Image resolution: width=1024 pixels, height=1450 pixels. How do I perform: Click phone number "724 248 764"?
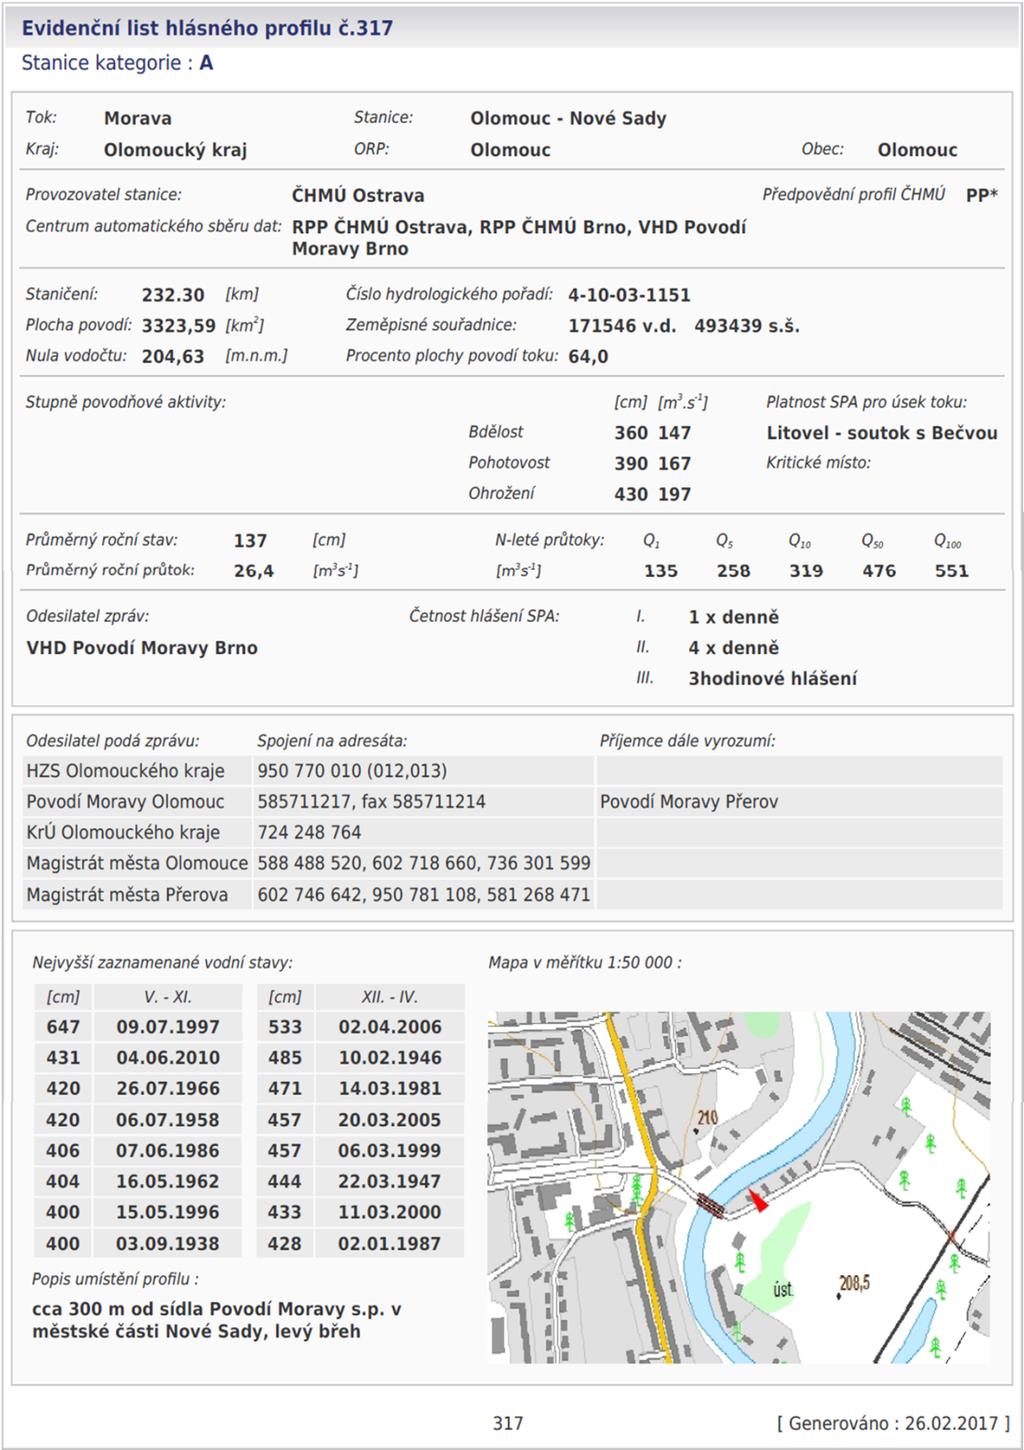coord(309,833)
